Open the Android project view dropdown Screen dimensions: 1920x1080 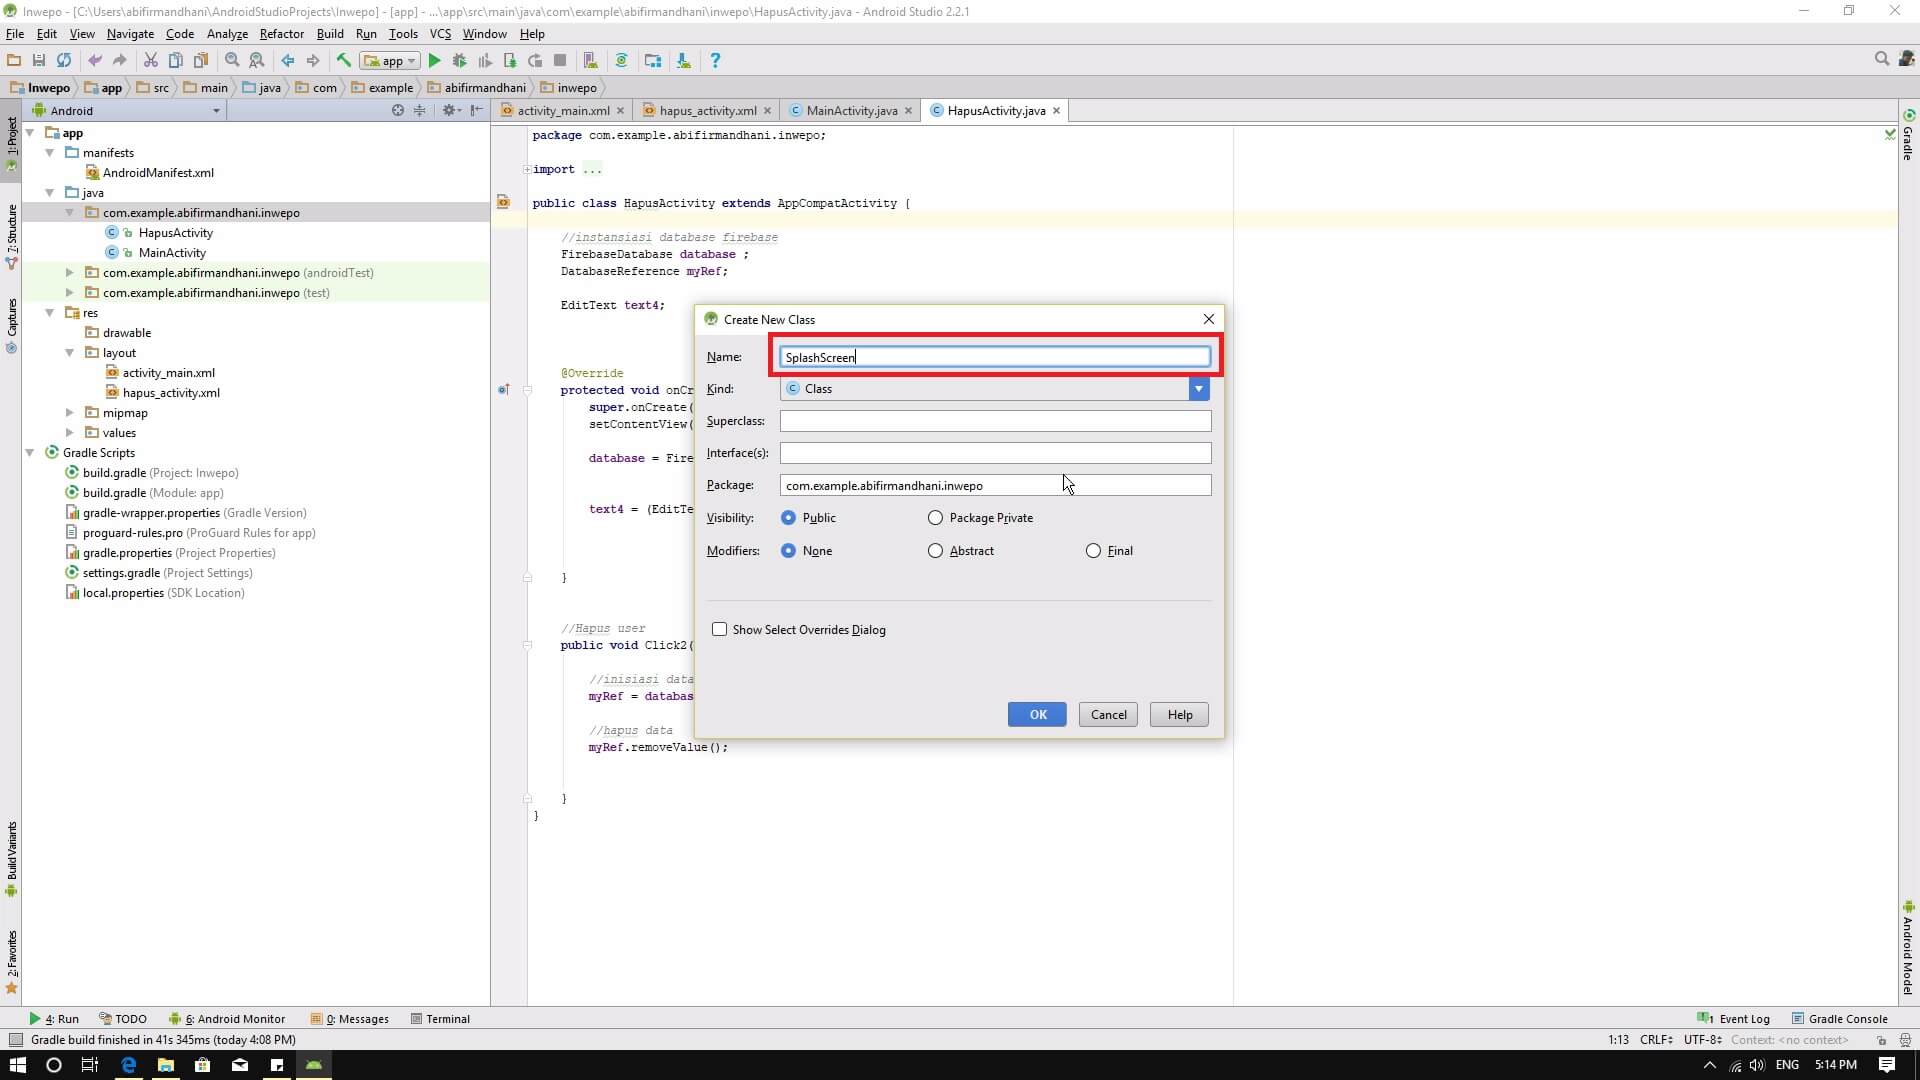pos(216,111)
